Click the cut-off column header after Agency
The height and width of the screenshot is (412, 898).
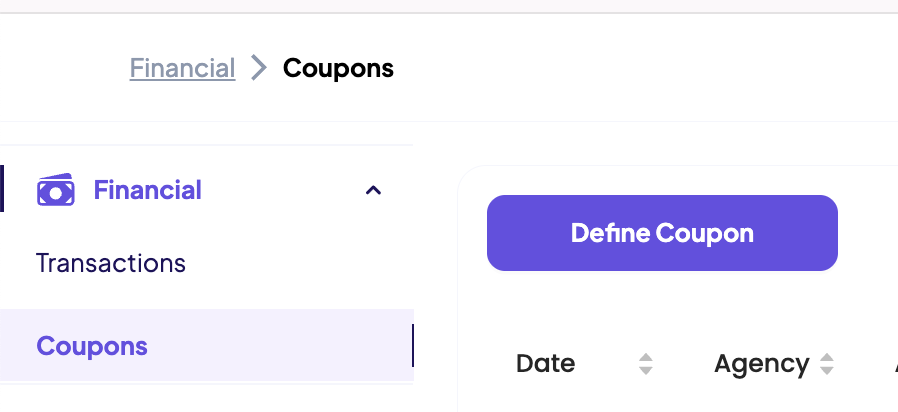(x=895, y=364)
